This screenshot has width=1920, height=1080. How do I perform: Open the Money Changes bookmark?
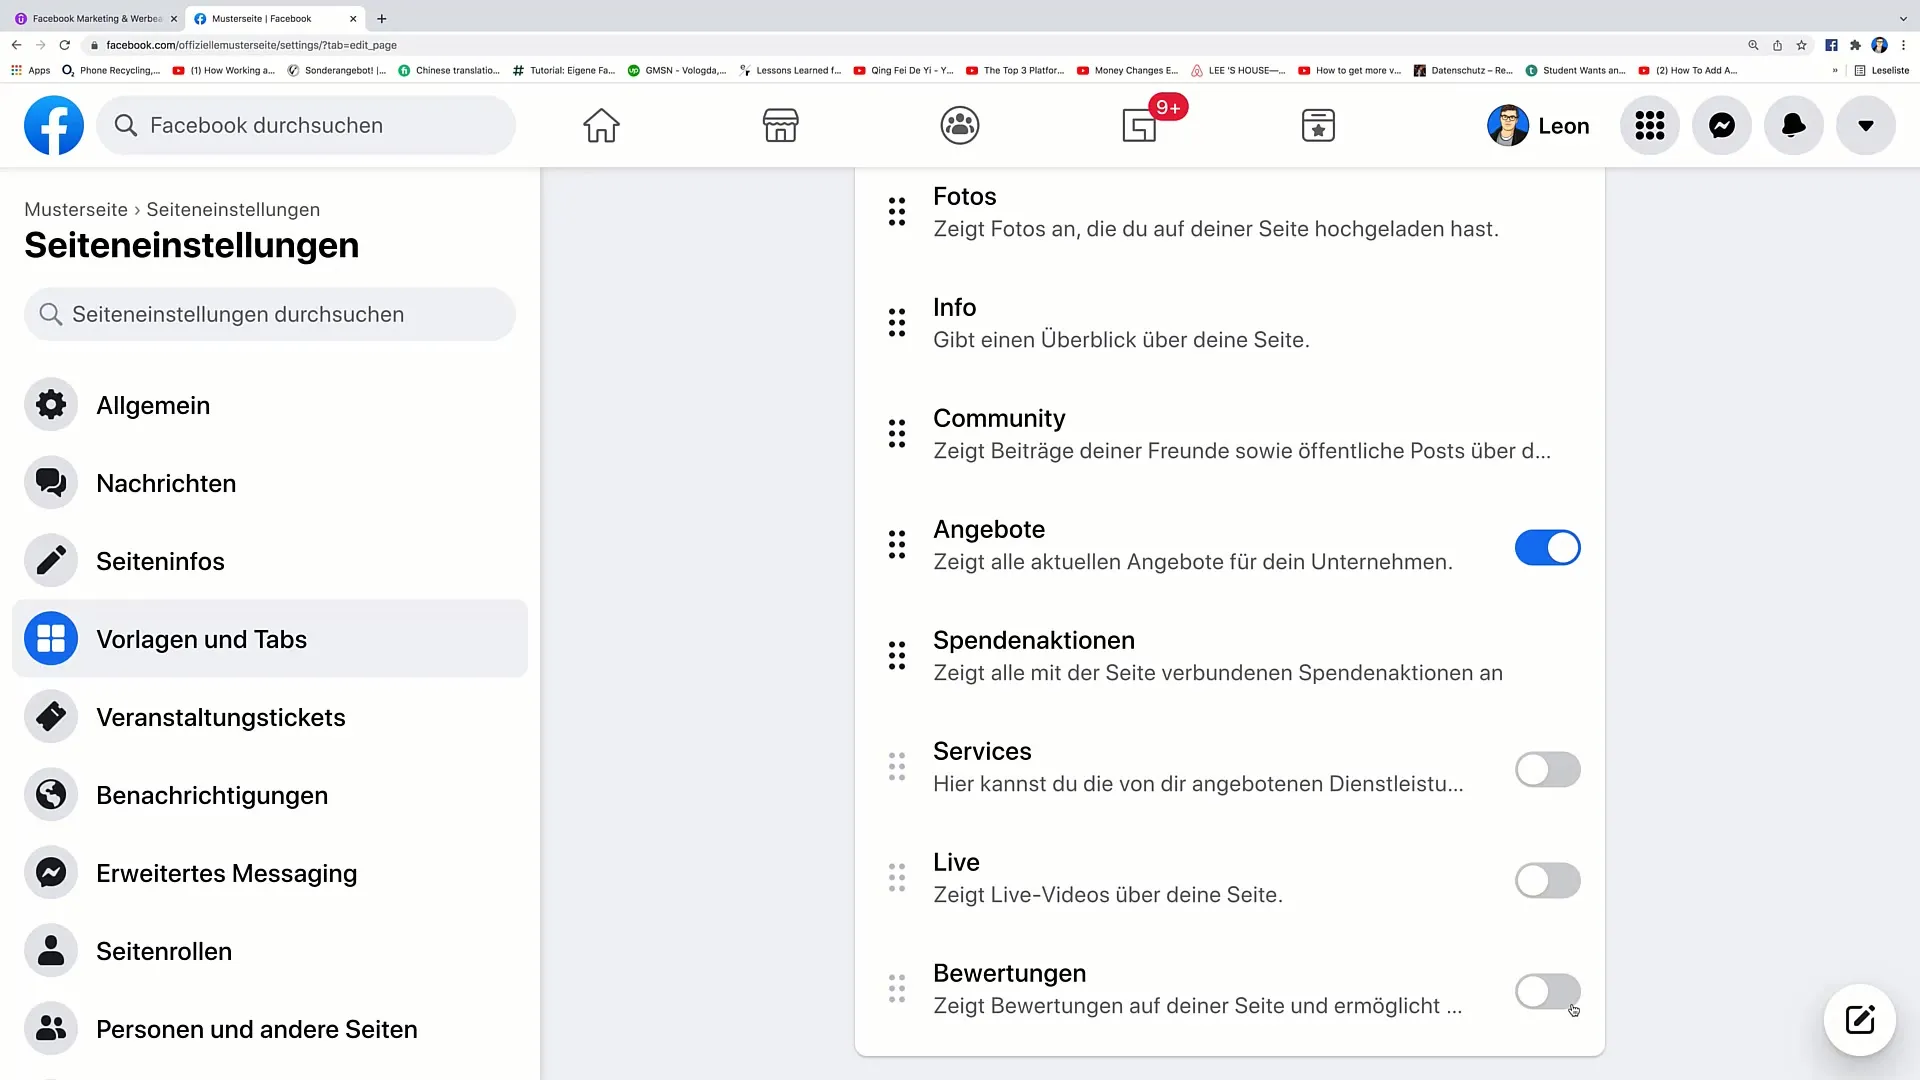coord(1127,70)
